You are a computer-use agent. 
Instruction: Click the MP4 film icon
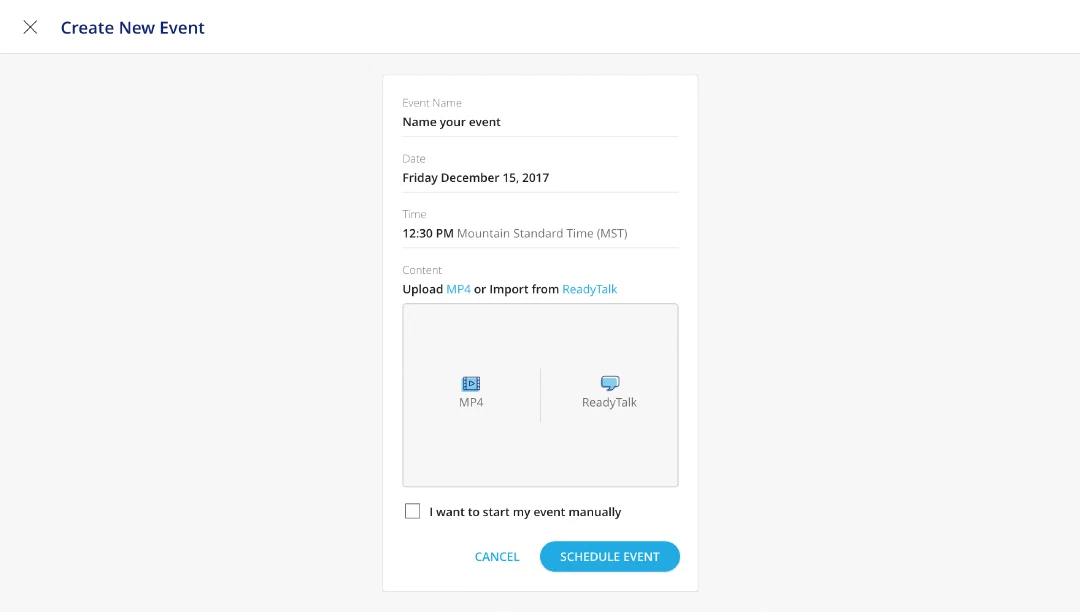tap(471, 383)
